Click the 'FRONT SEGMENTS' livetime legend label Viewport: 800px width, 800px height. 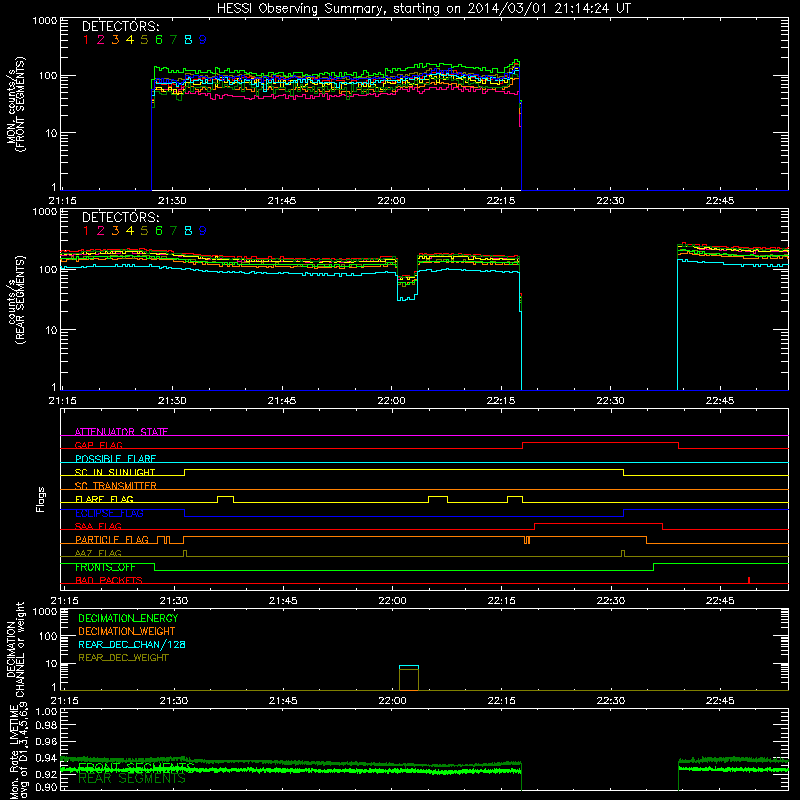(136, 767)
